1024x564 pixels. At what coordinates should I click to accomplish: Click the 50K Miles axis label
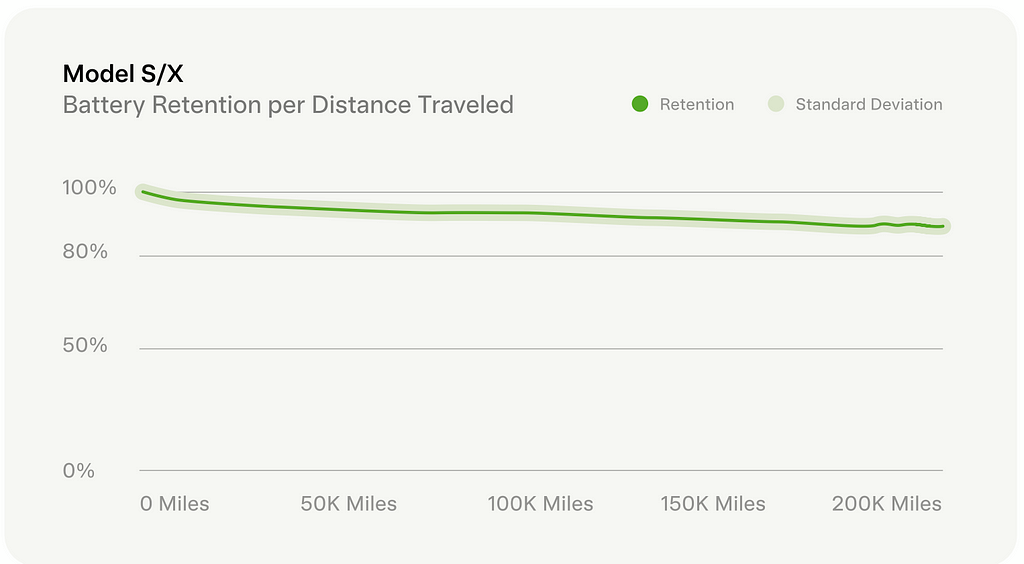tap(349, 504)
